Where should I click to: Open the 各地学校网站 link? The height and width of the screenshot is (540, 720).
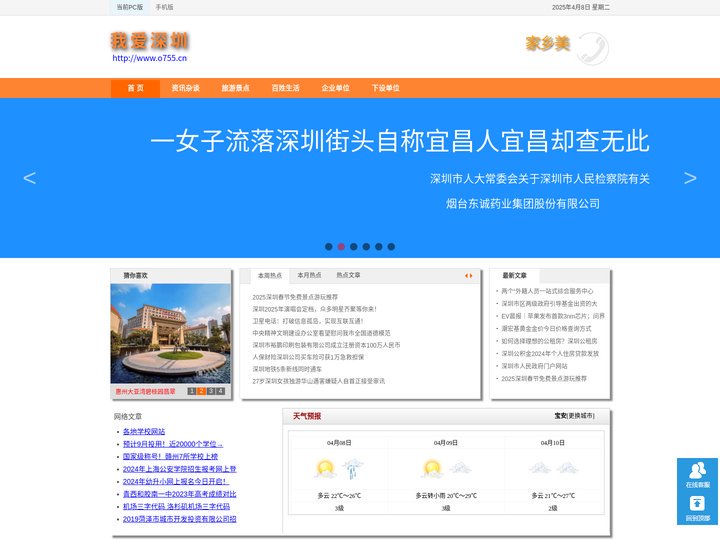[x=144, y=432]
